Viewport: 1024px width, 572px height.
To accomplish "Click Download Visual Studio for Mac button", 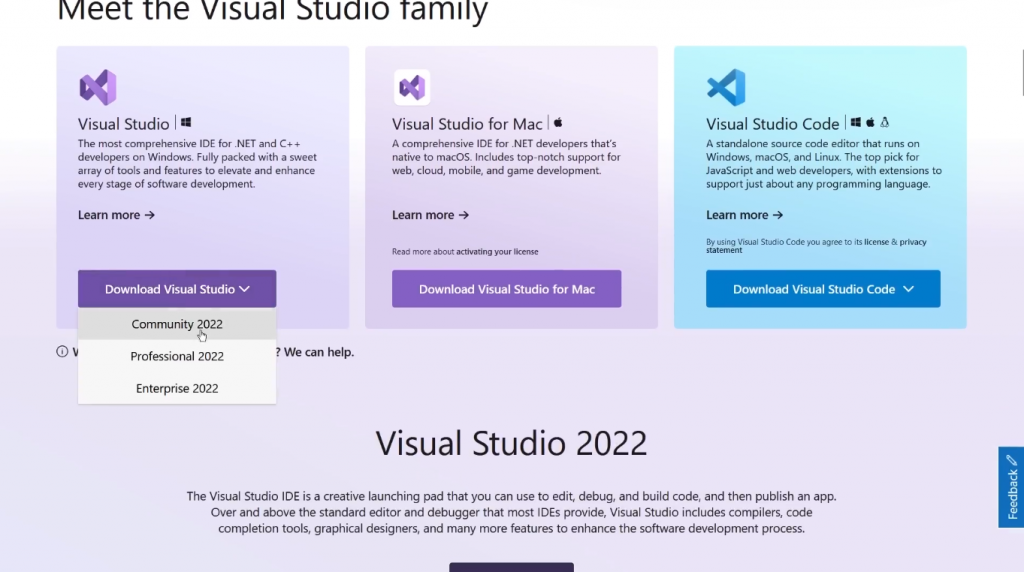I will pos(507,289).
